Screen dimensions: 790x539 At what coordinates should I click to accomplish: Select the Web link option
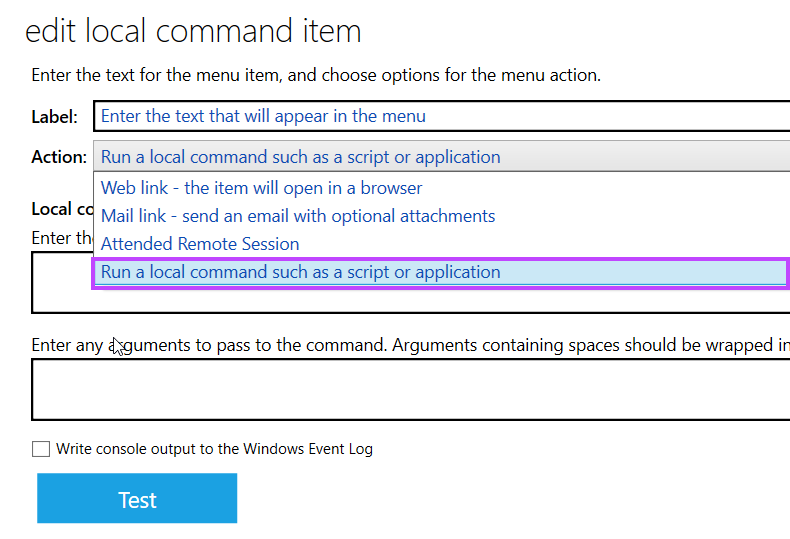(x=262, y=188)
